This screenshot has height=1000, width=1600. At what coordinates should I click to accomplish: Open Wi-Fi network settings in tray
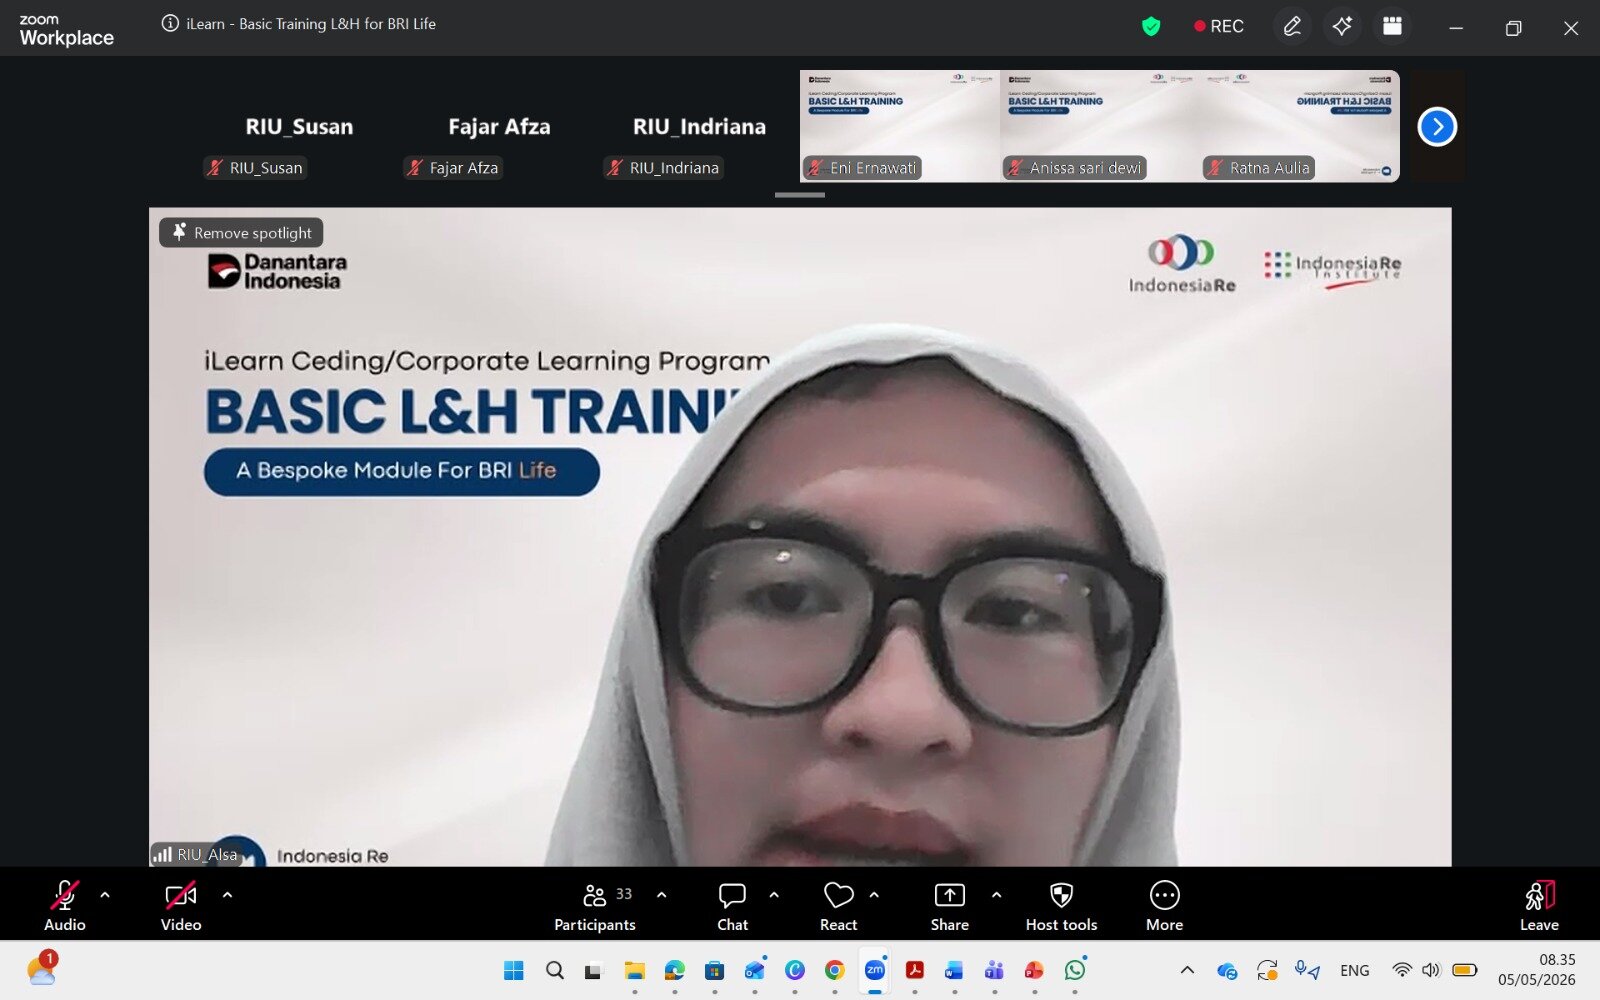1402,970
